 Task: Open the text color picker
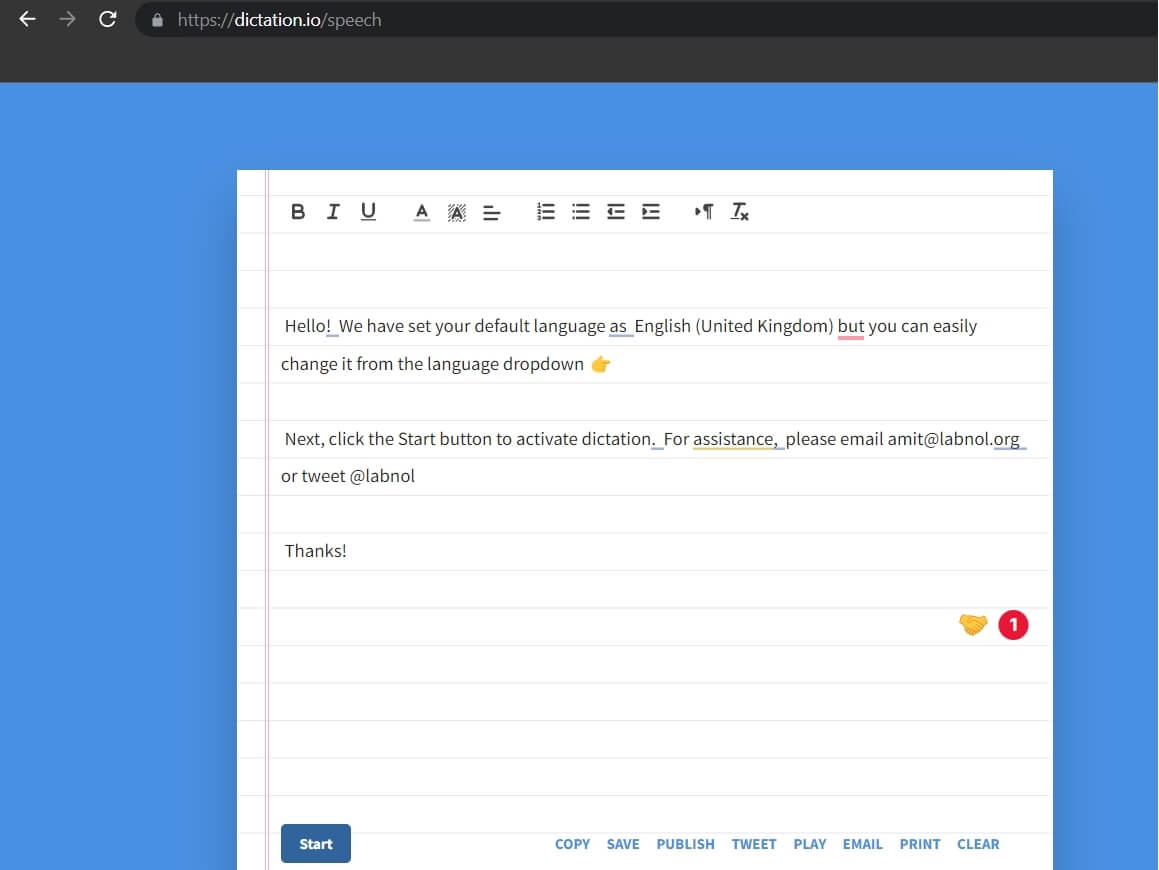422,212
